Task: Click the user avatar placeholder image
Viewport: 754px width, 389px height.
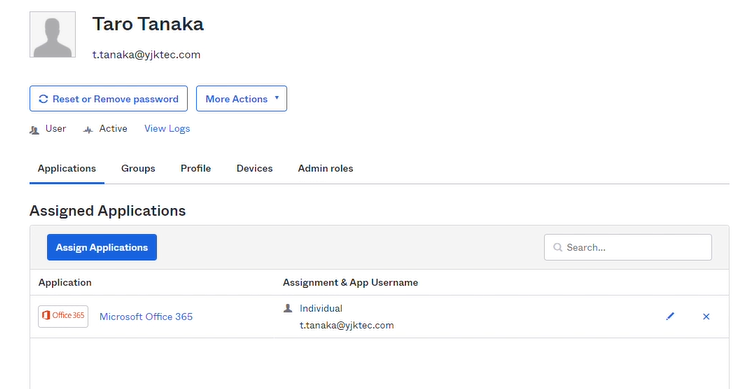Action: pyautogui.click(x=52, y=35)
